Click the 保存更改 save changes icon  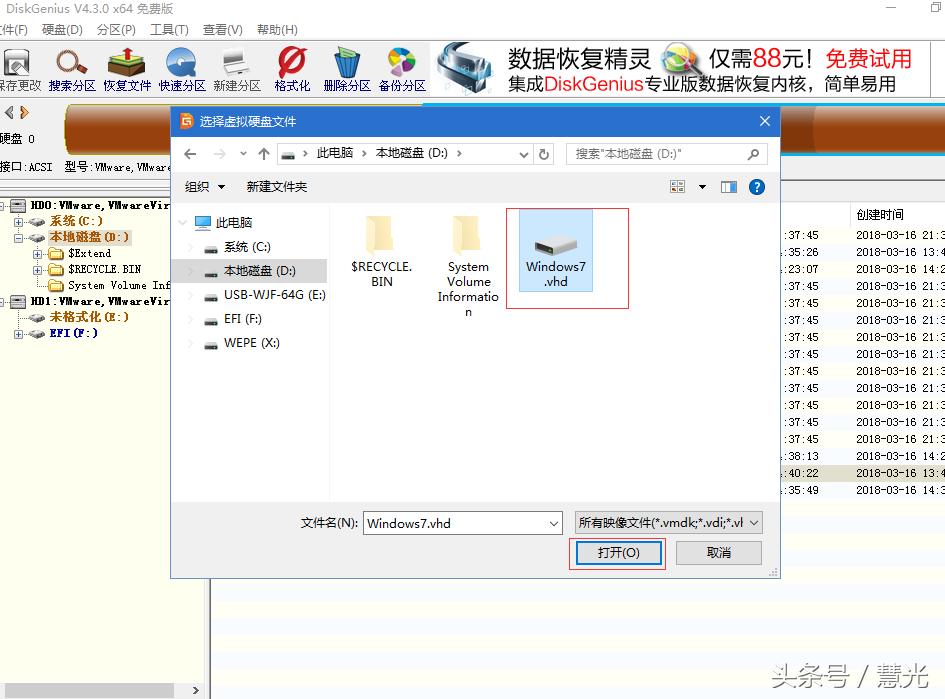tap(18, 67)
